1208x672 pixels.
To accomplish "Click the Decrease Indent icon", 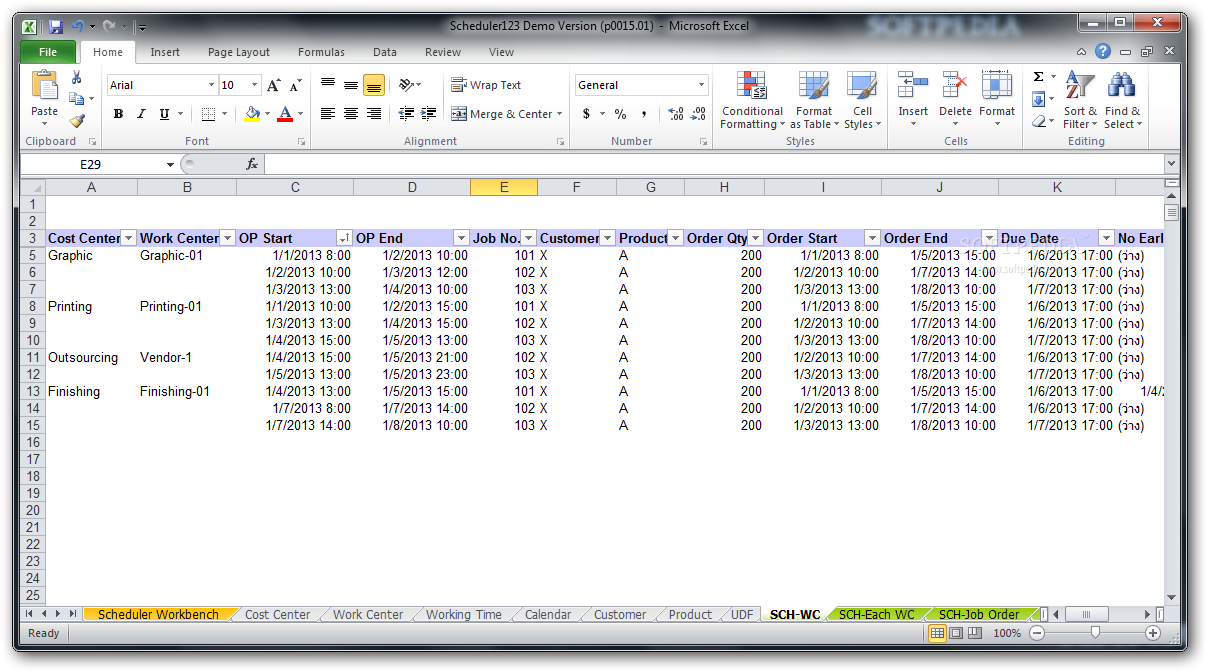I will pos(407,114).
